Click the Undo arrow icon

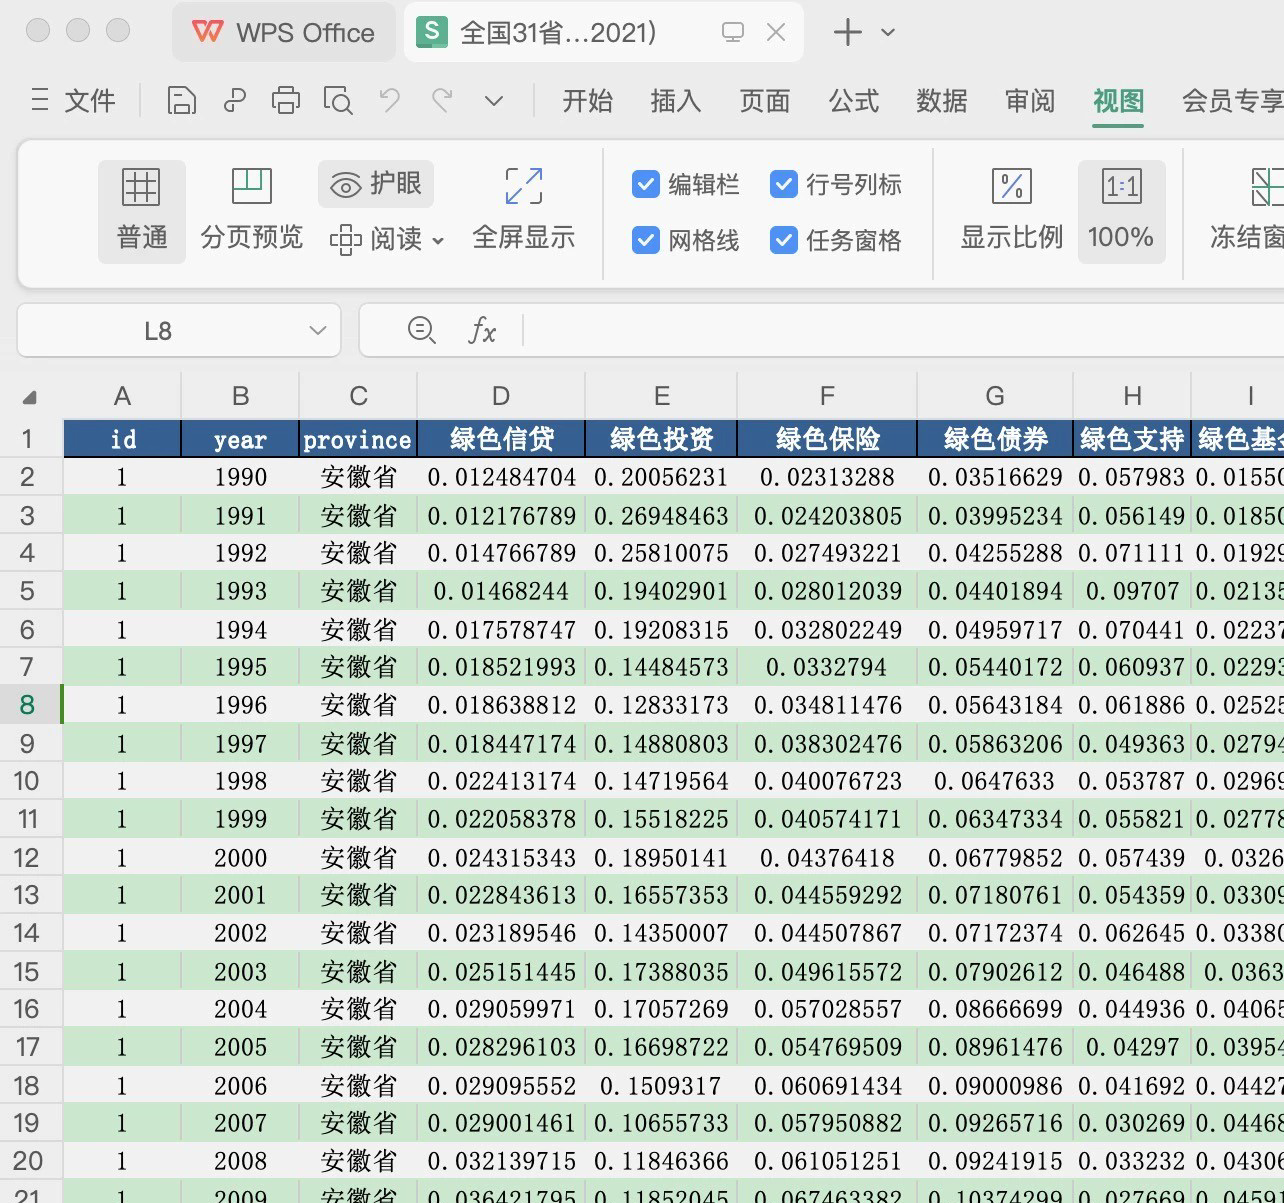(x=390, y=101)
